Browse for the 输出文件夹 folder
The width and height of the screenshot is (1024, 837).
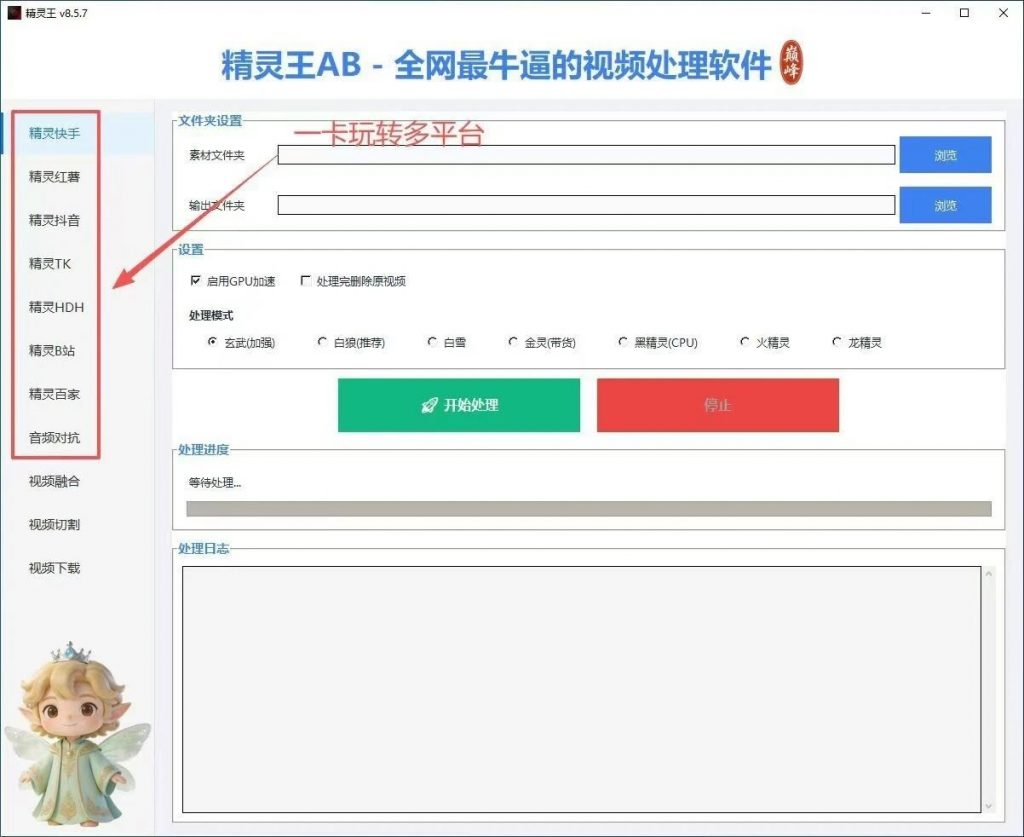(x=945, y=205)
